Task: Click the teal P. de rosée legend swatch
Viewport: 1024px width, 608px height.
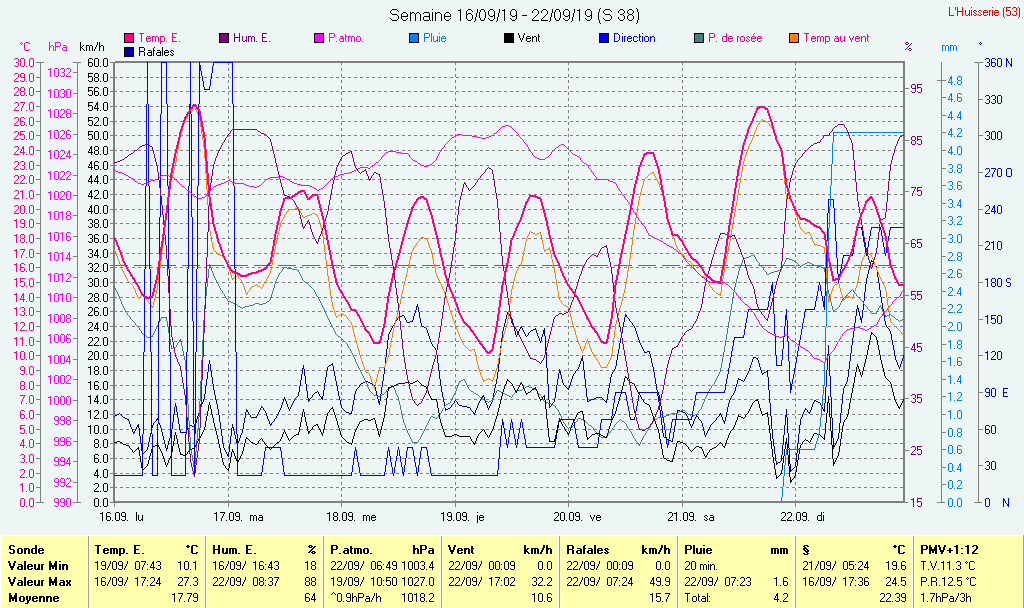Action: coord(699,39)
